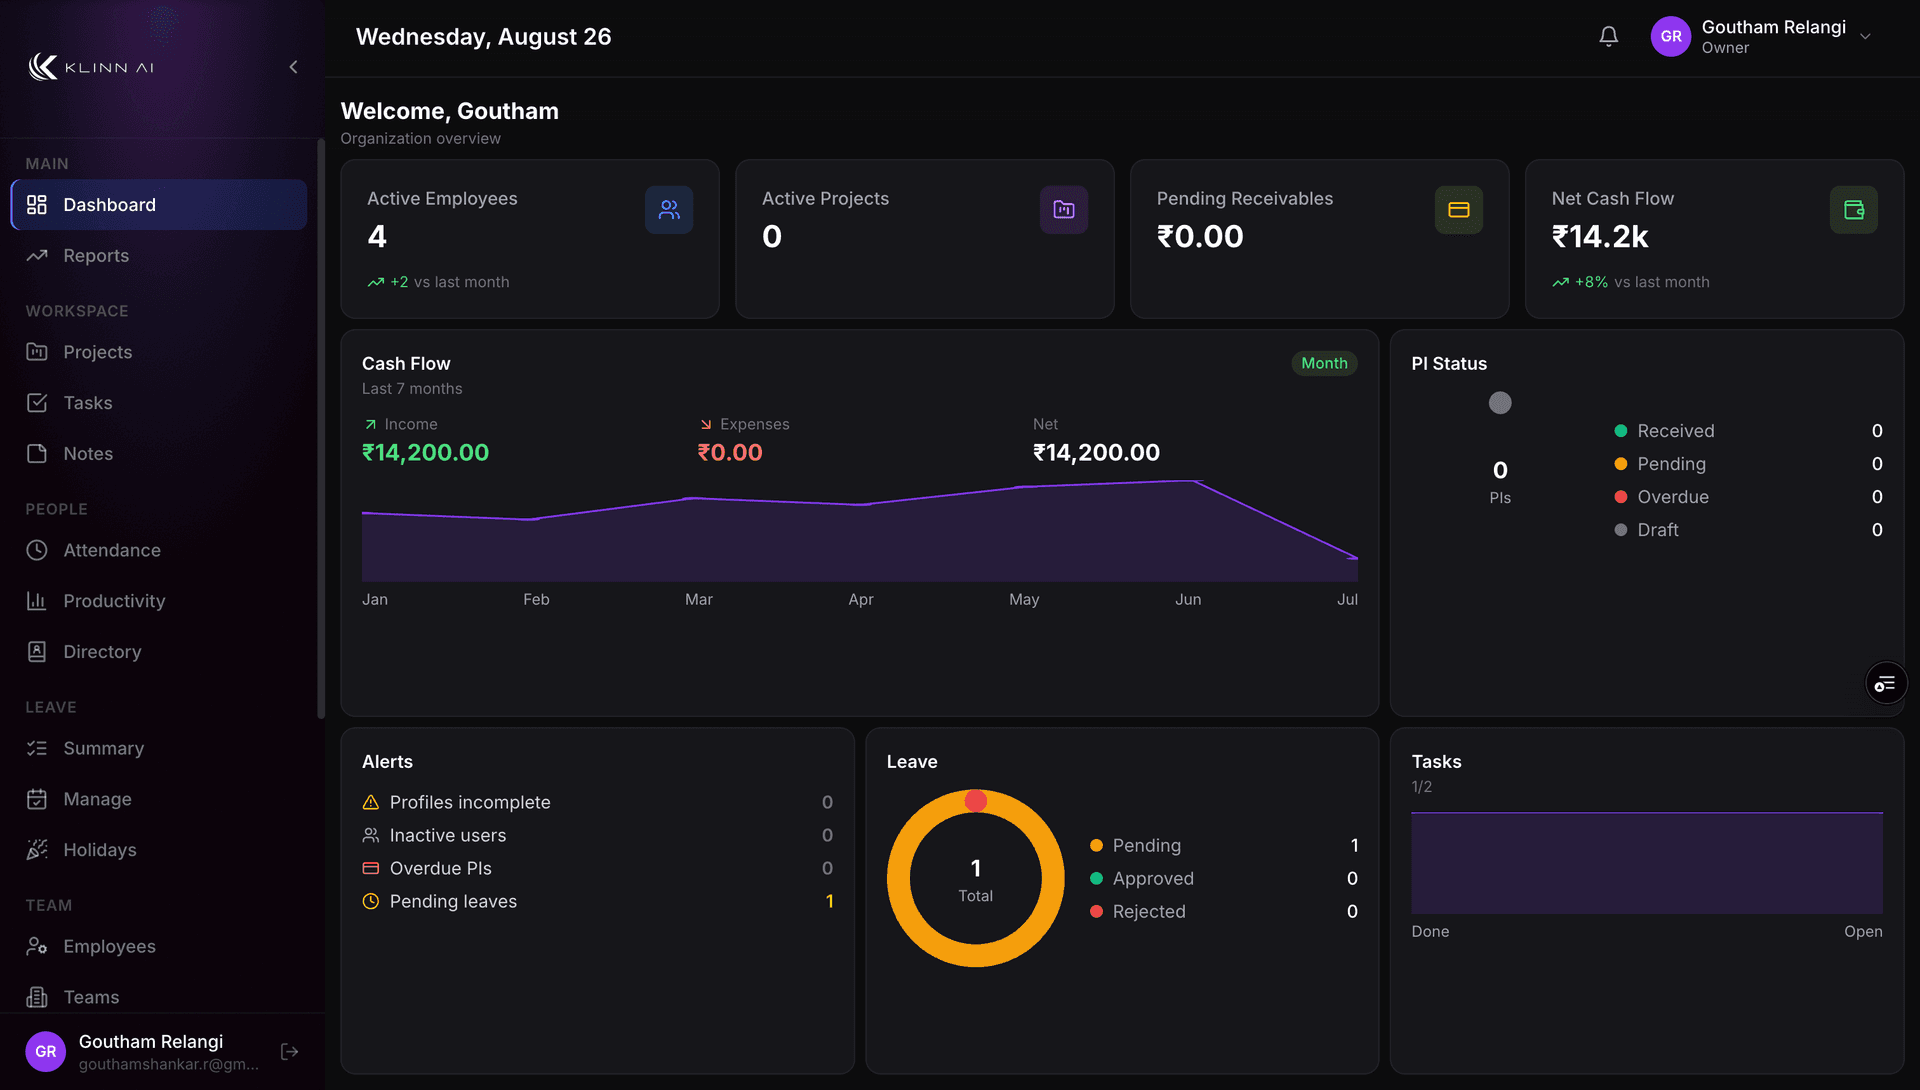Click the Manage calendar icon
Screen dimensions: 1920x1090
[37, 799]
